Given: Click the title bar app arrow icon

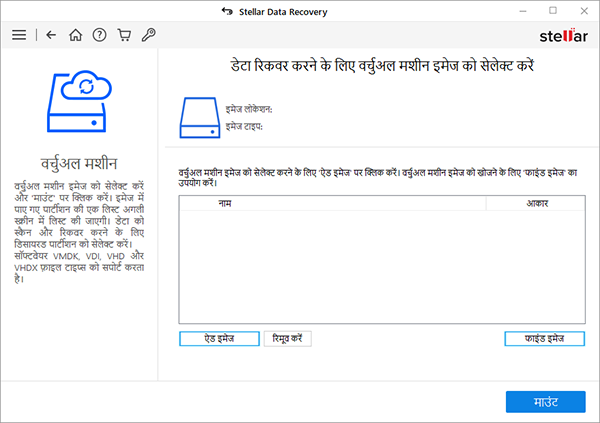Looking at the screenshot, I should point(227,11).
